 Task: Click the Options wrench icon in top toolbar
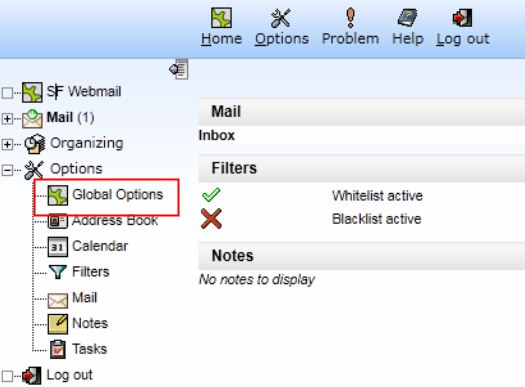[x=281, y=18]
